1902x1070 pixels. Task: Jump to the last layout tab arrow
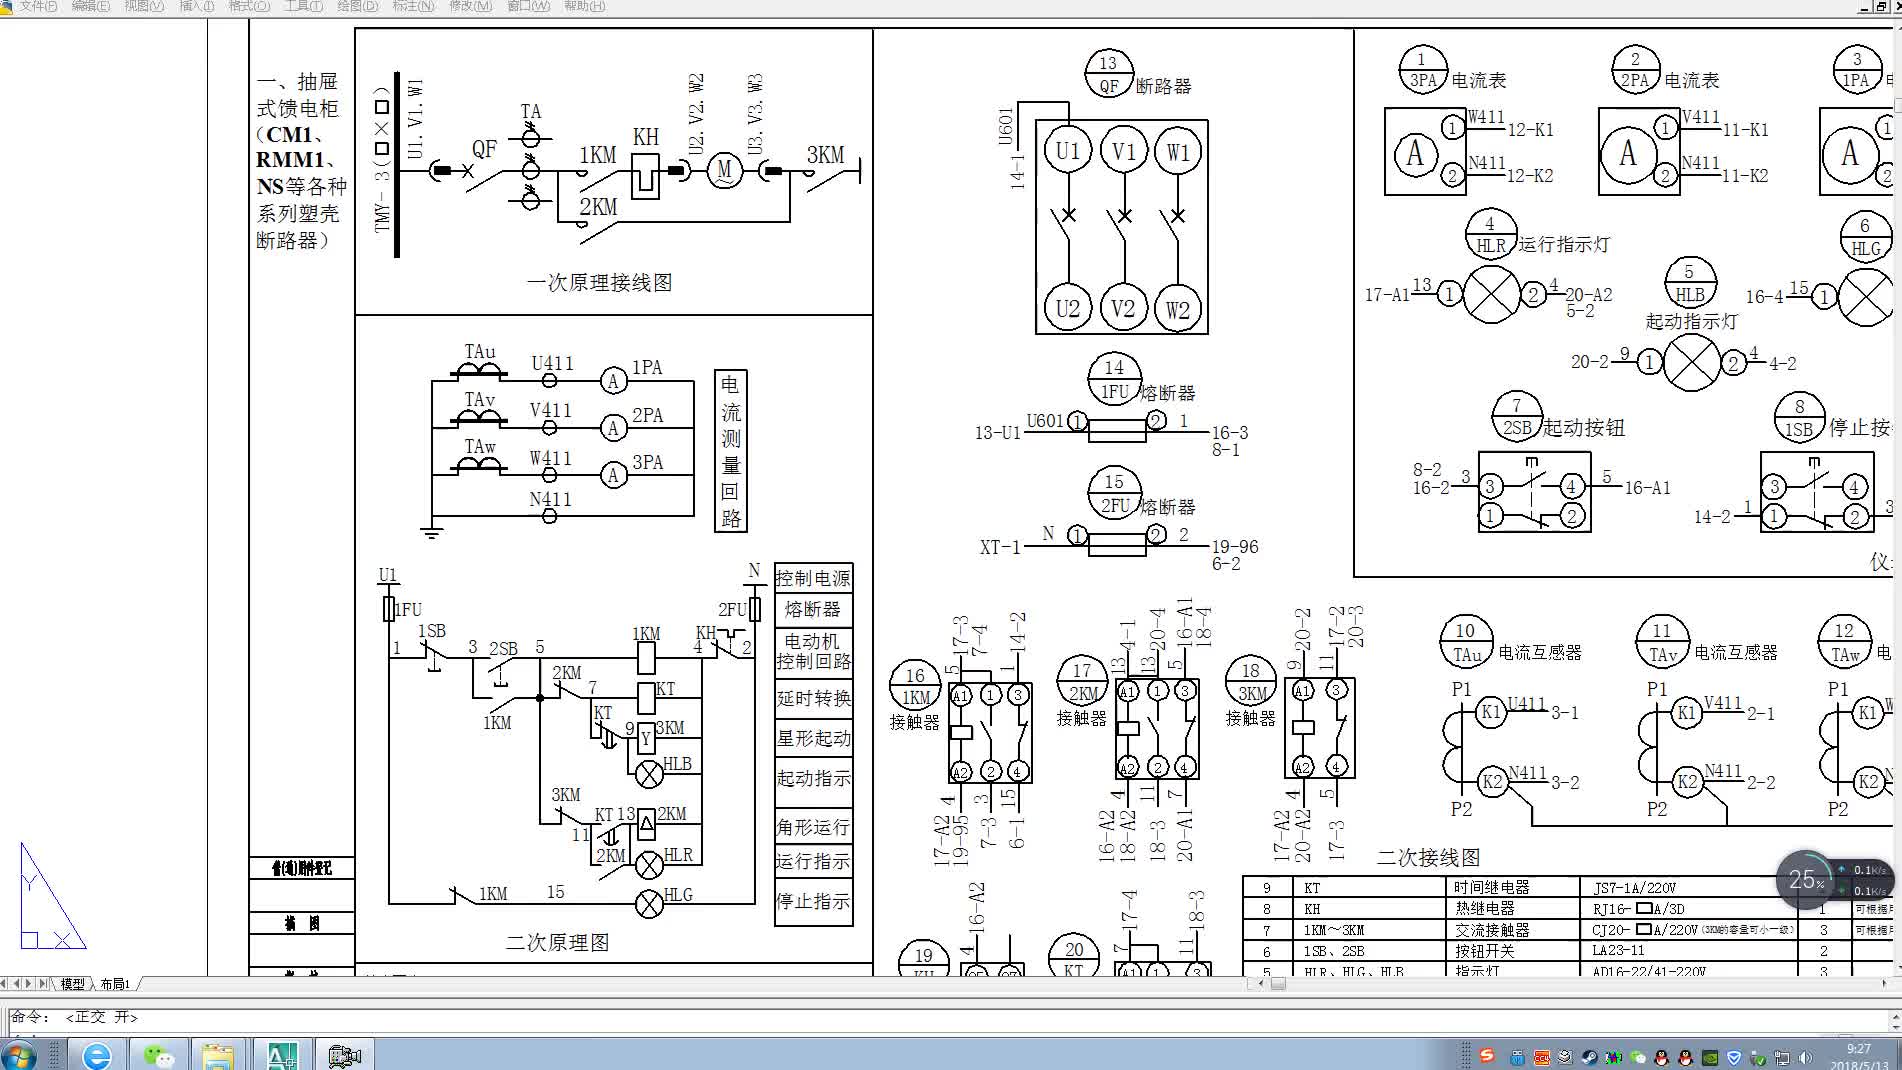click(x=41, y=984)
